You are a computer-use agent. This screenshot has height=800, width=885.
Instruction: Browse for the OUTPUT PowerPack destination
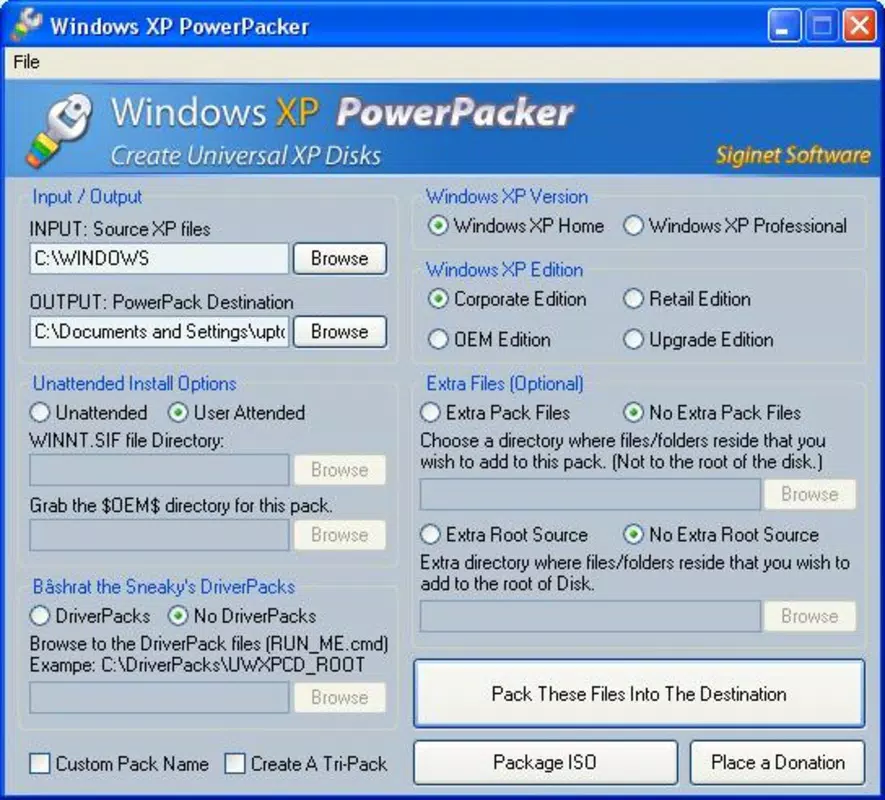(x=340, y=331)
